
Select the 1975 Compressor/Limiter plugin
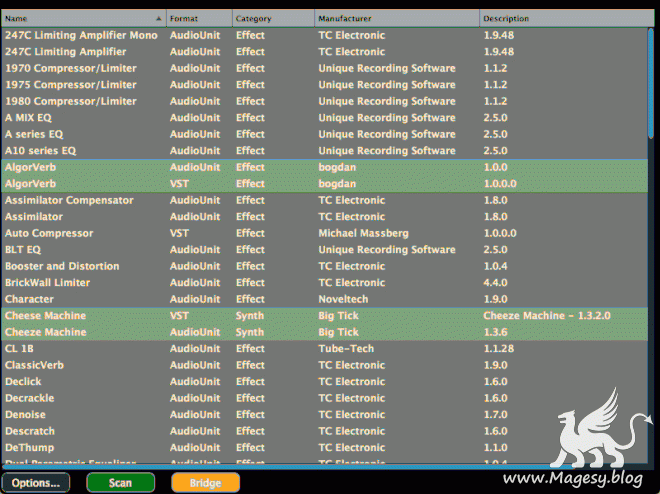click(x=325, y=85)
